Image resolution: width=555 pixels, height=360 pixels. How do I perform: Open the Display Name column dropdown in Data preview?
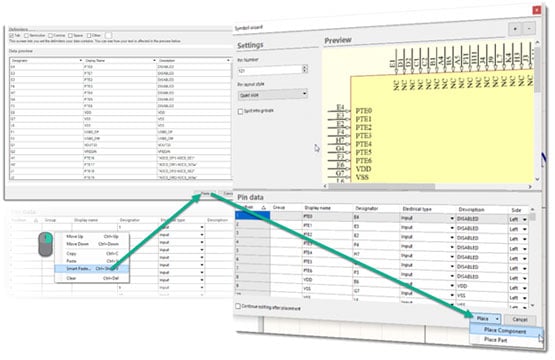154,61
